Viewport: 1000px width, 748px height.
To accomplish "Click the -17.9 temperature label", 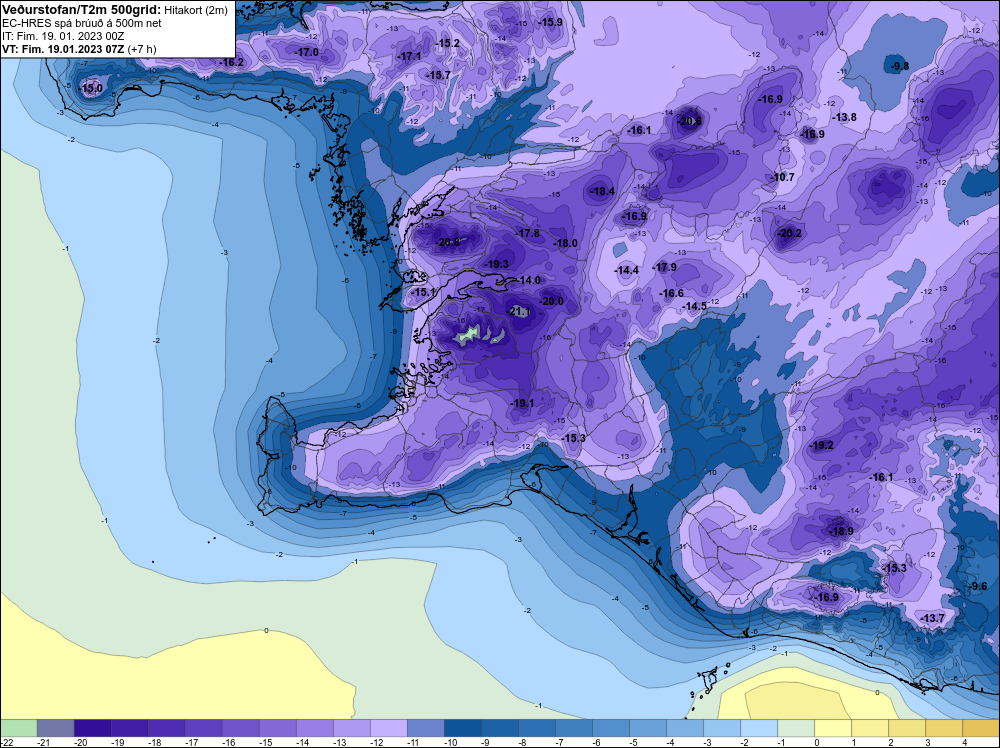I will [665, 267].
